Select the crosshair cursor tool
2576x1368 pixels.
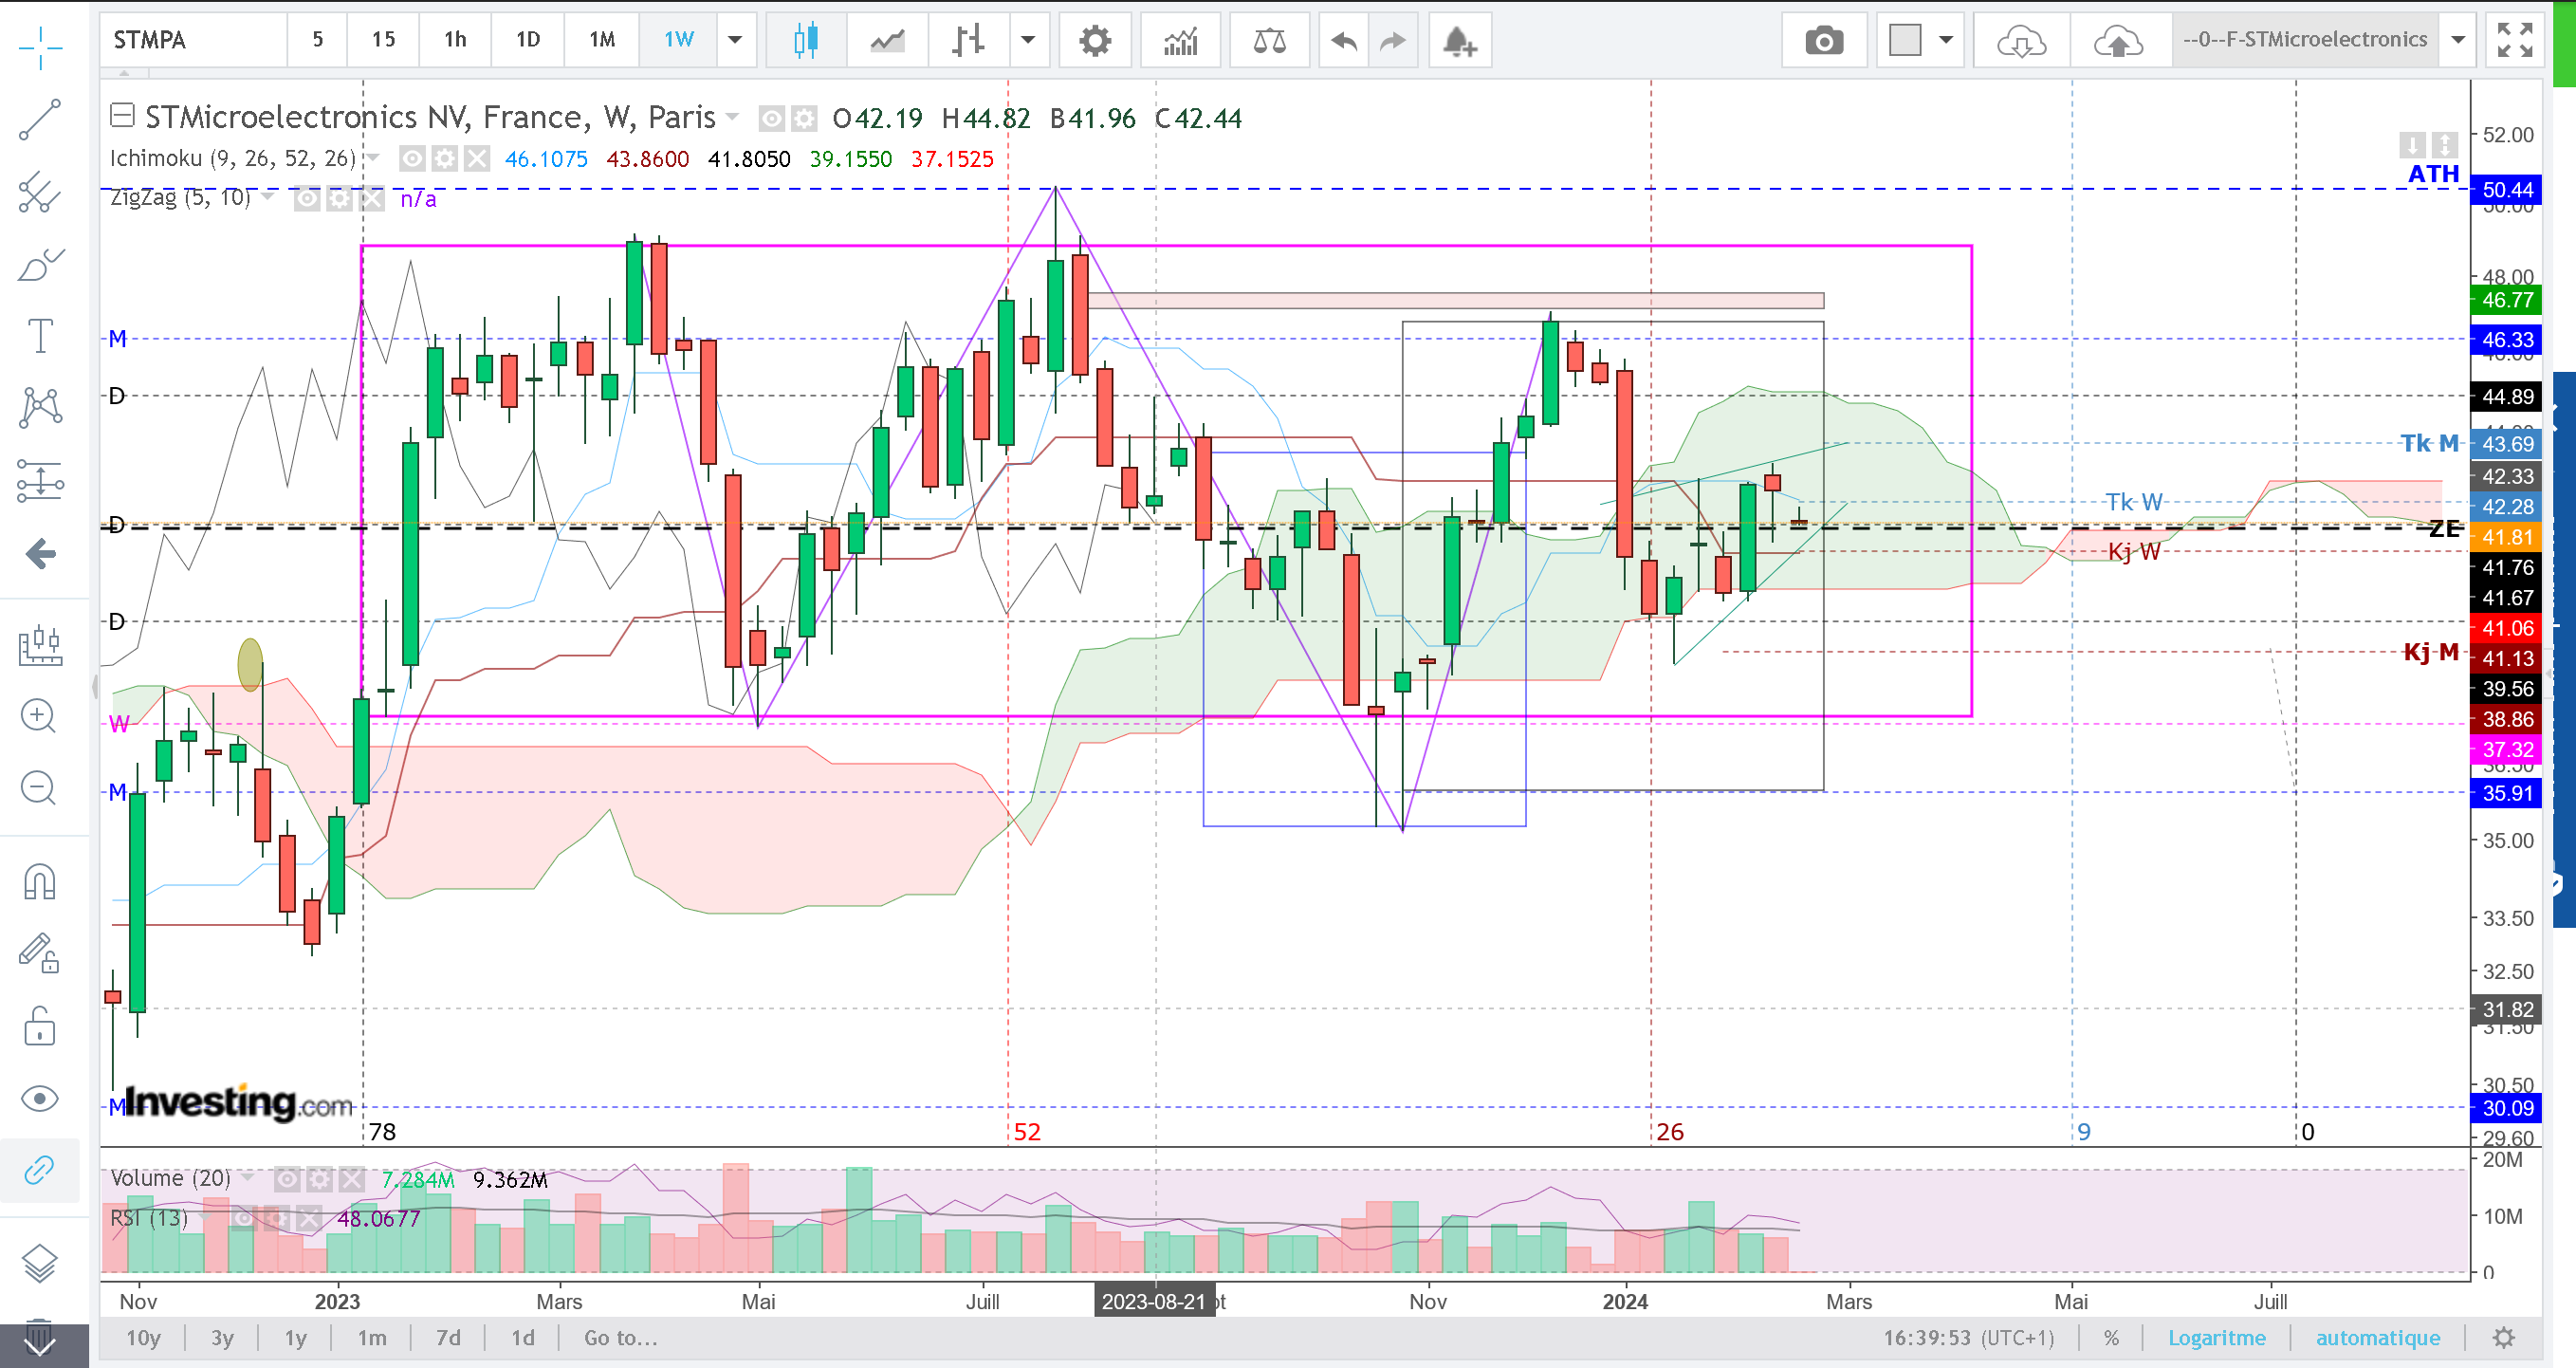coord(40,47)
